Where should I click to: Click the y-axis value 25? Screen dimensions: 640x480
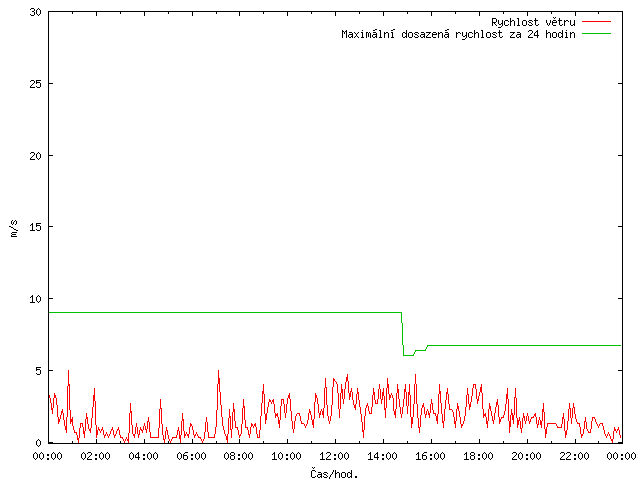click(36, 84)
